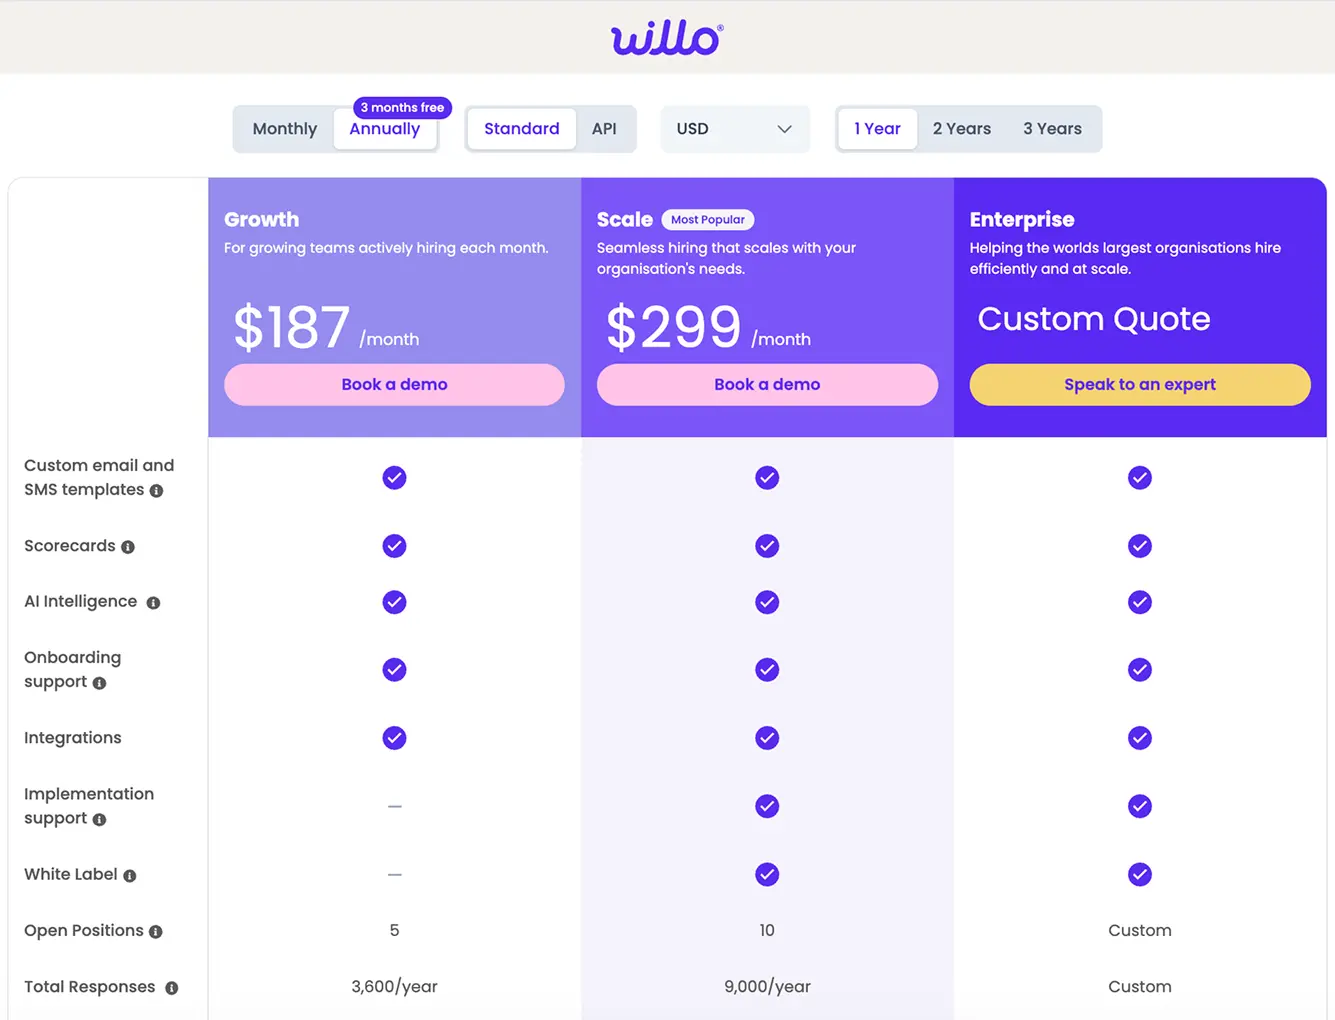
Task: Click the info icon for Custom email templates
Action: point(156,490)
